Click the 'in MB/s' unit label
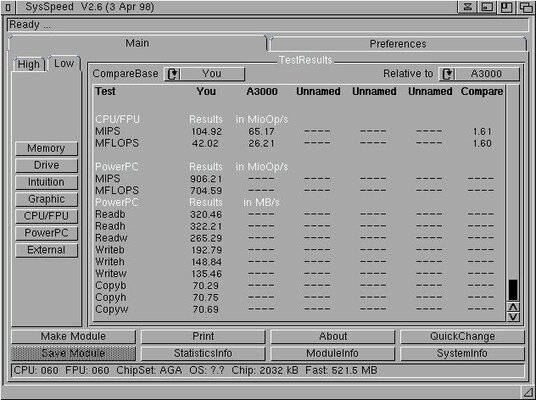The image size is (536, 400). (262, 202)
